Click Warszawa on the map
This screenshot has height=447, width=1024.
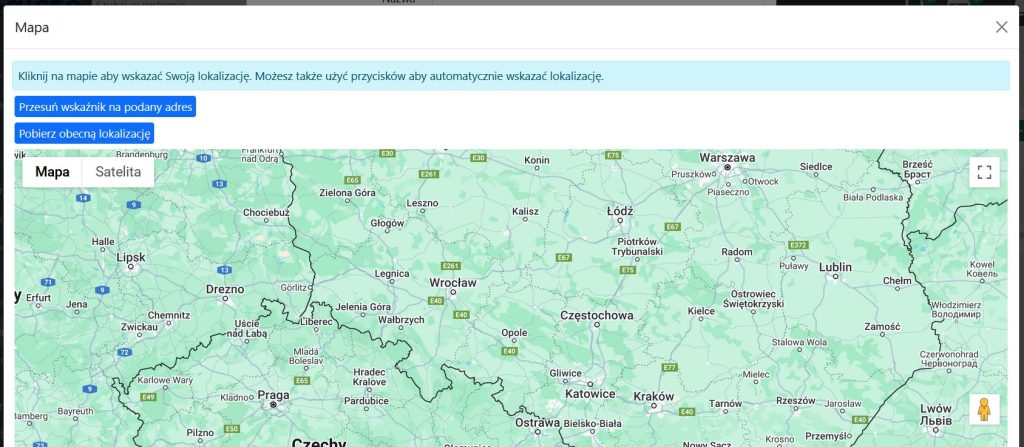pyautogui.click(x=727, y=157)
